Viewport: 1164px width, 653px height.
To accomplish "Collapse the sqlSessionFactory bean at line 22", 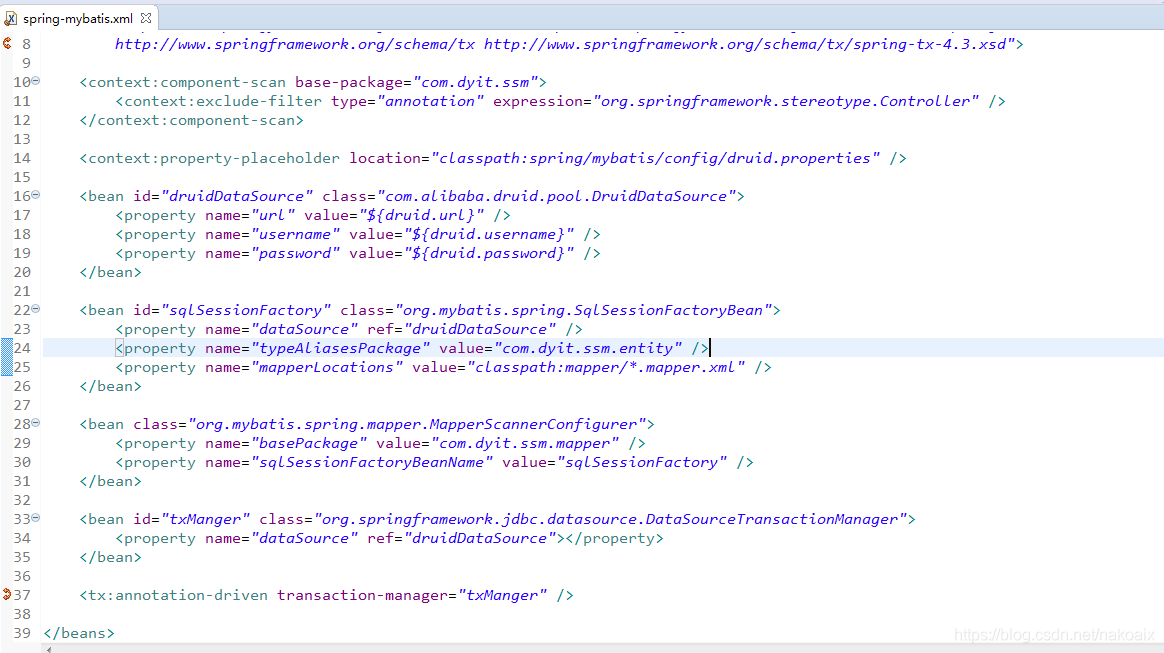I will click(x=36, y=309).
